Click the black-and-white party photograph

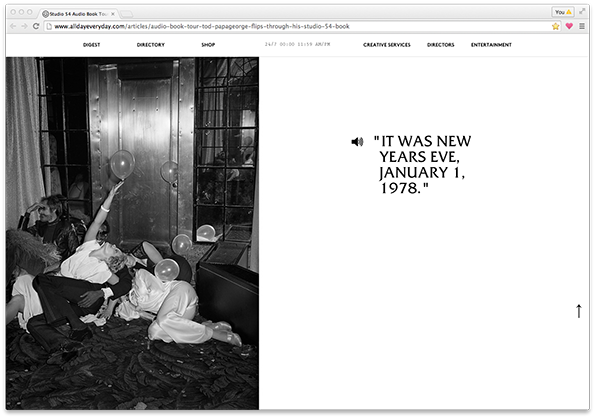[x=132, y=233]
